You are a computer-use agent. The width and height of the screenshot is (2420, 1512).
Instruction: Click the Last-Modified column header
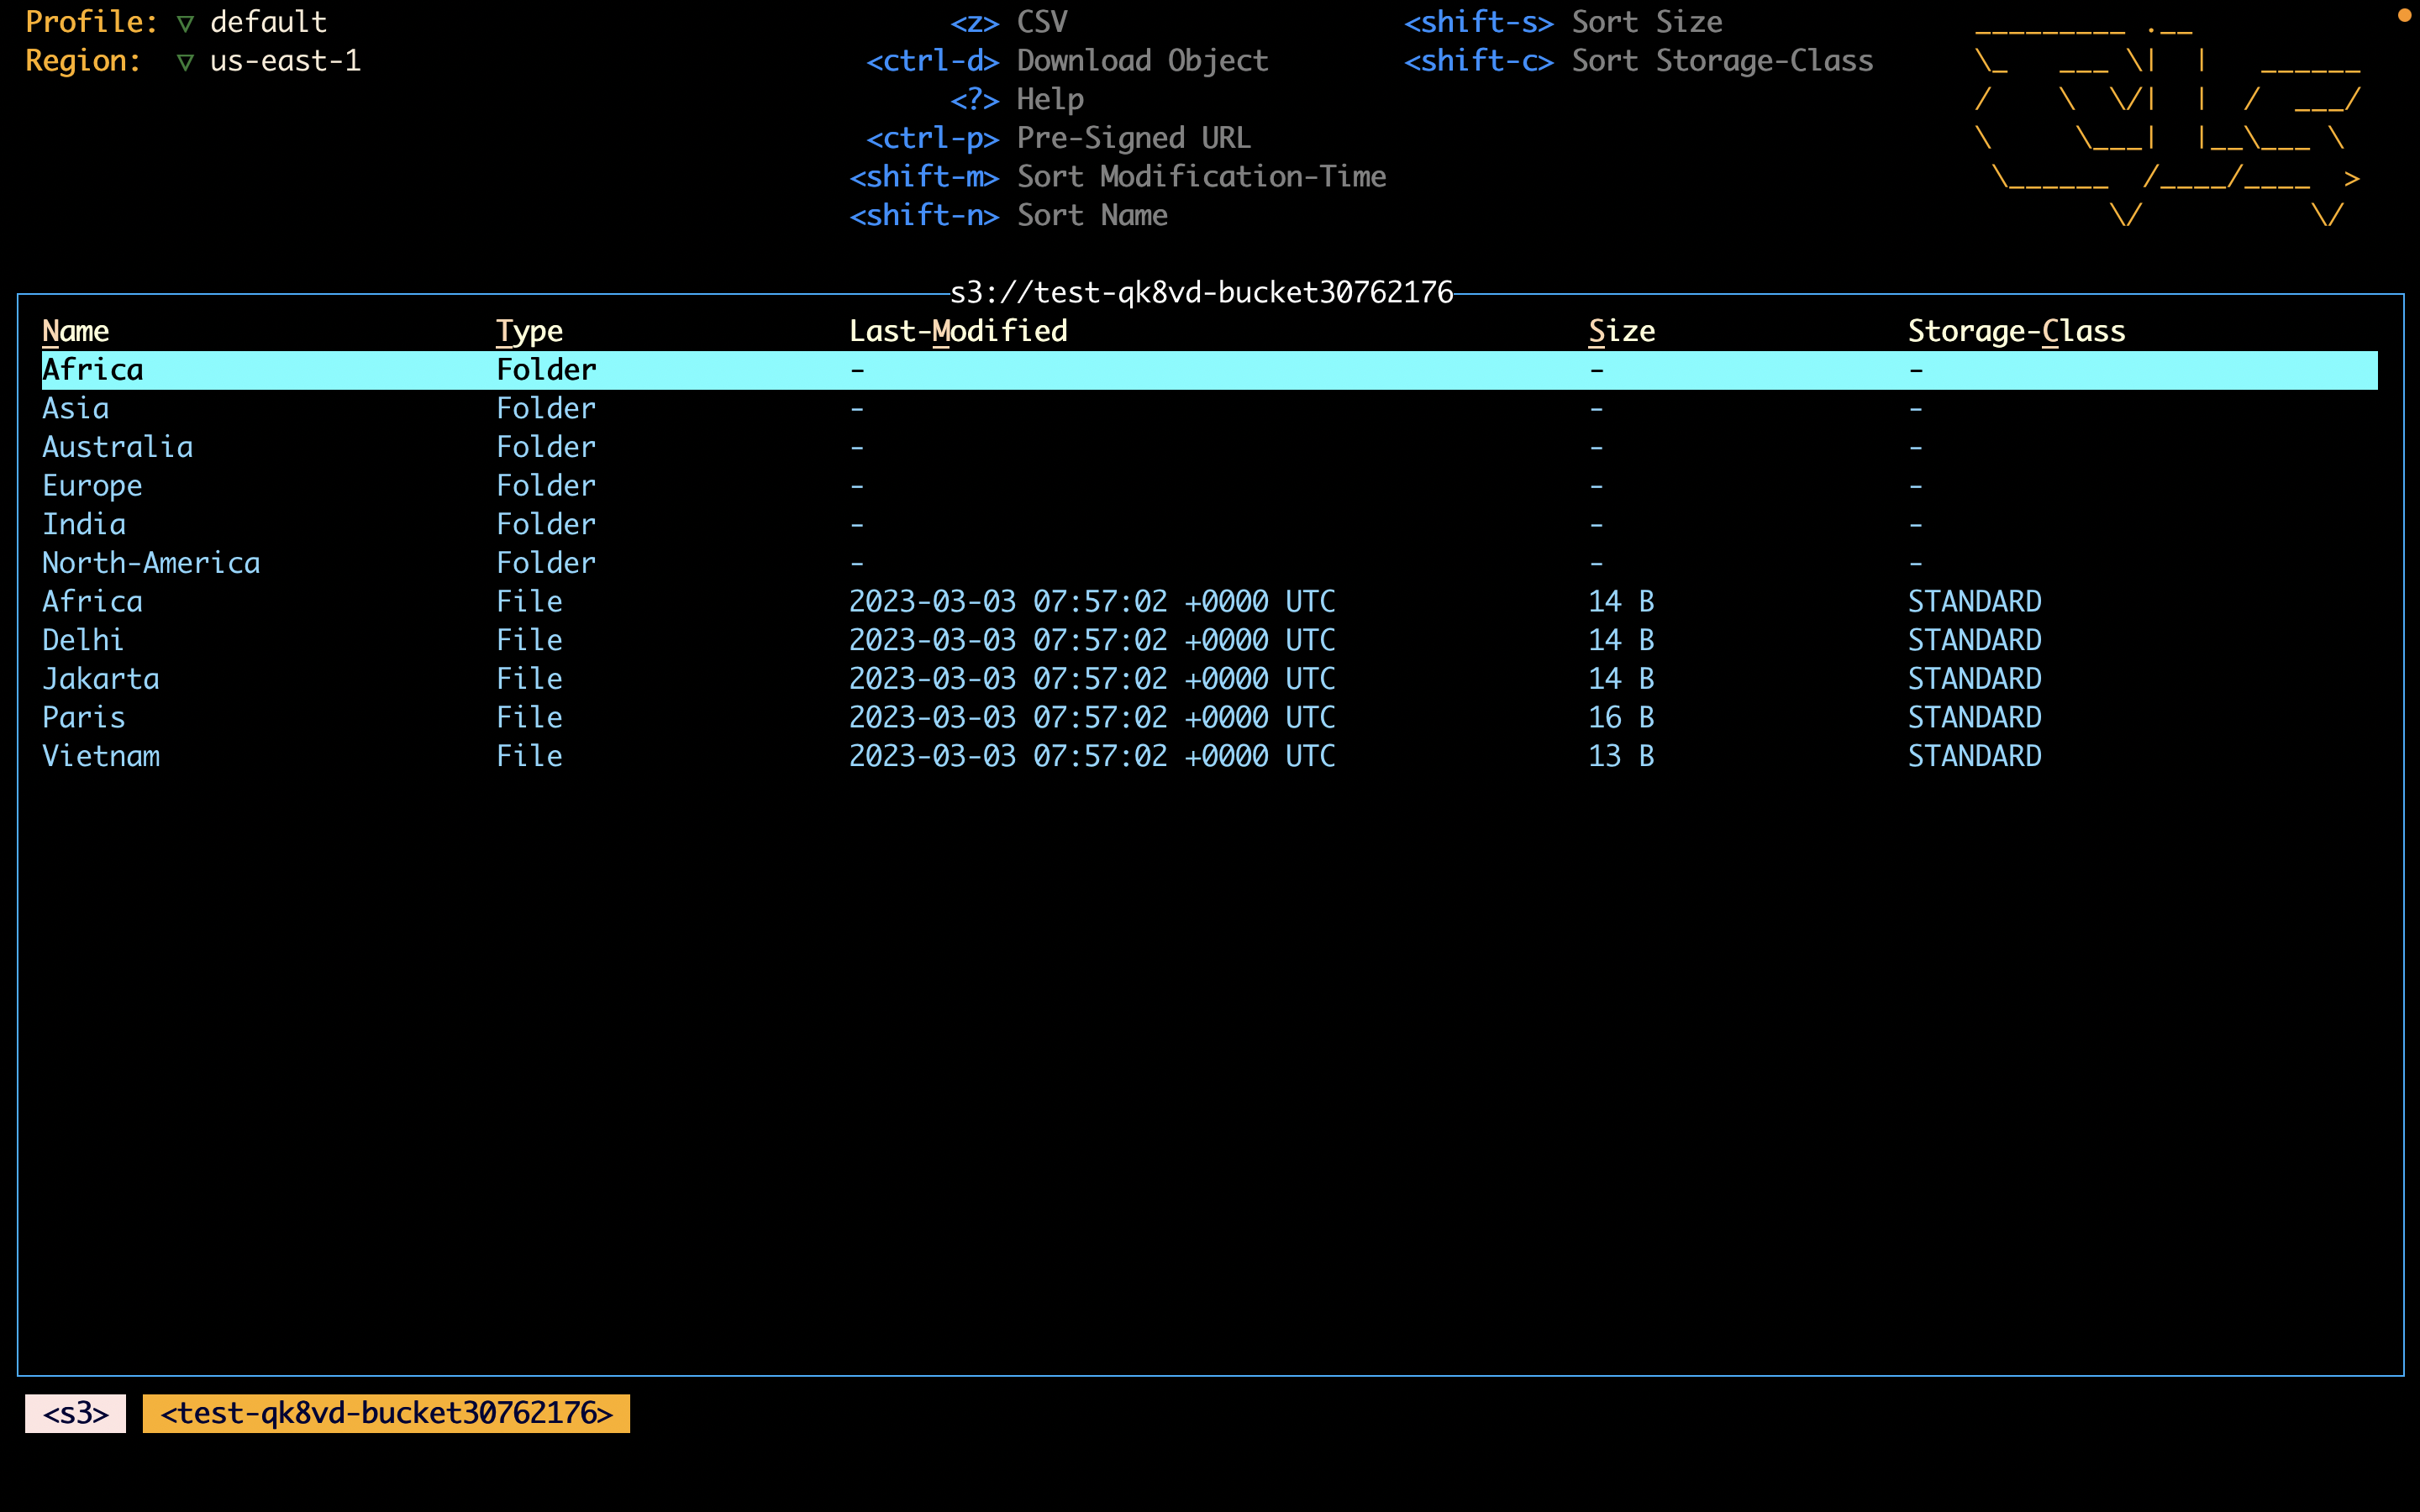point(957,331)
